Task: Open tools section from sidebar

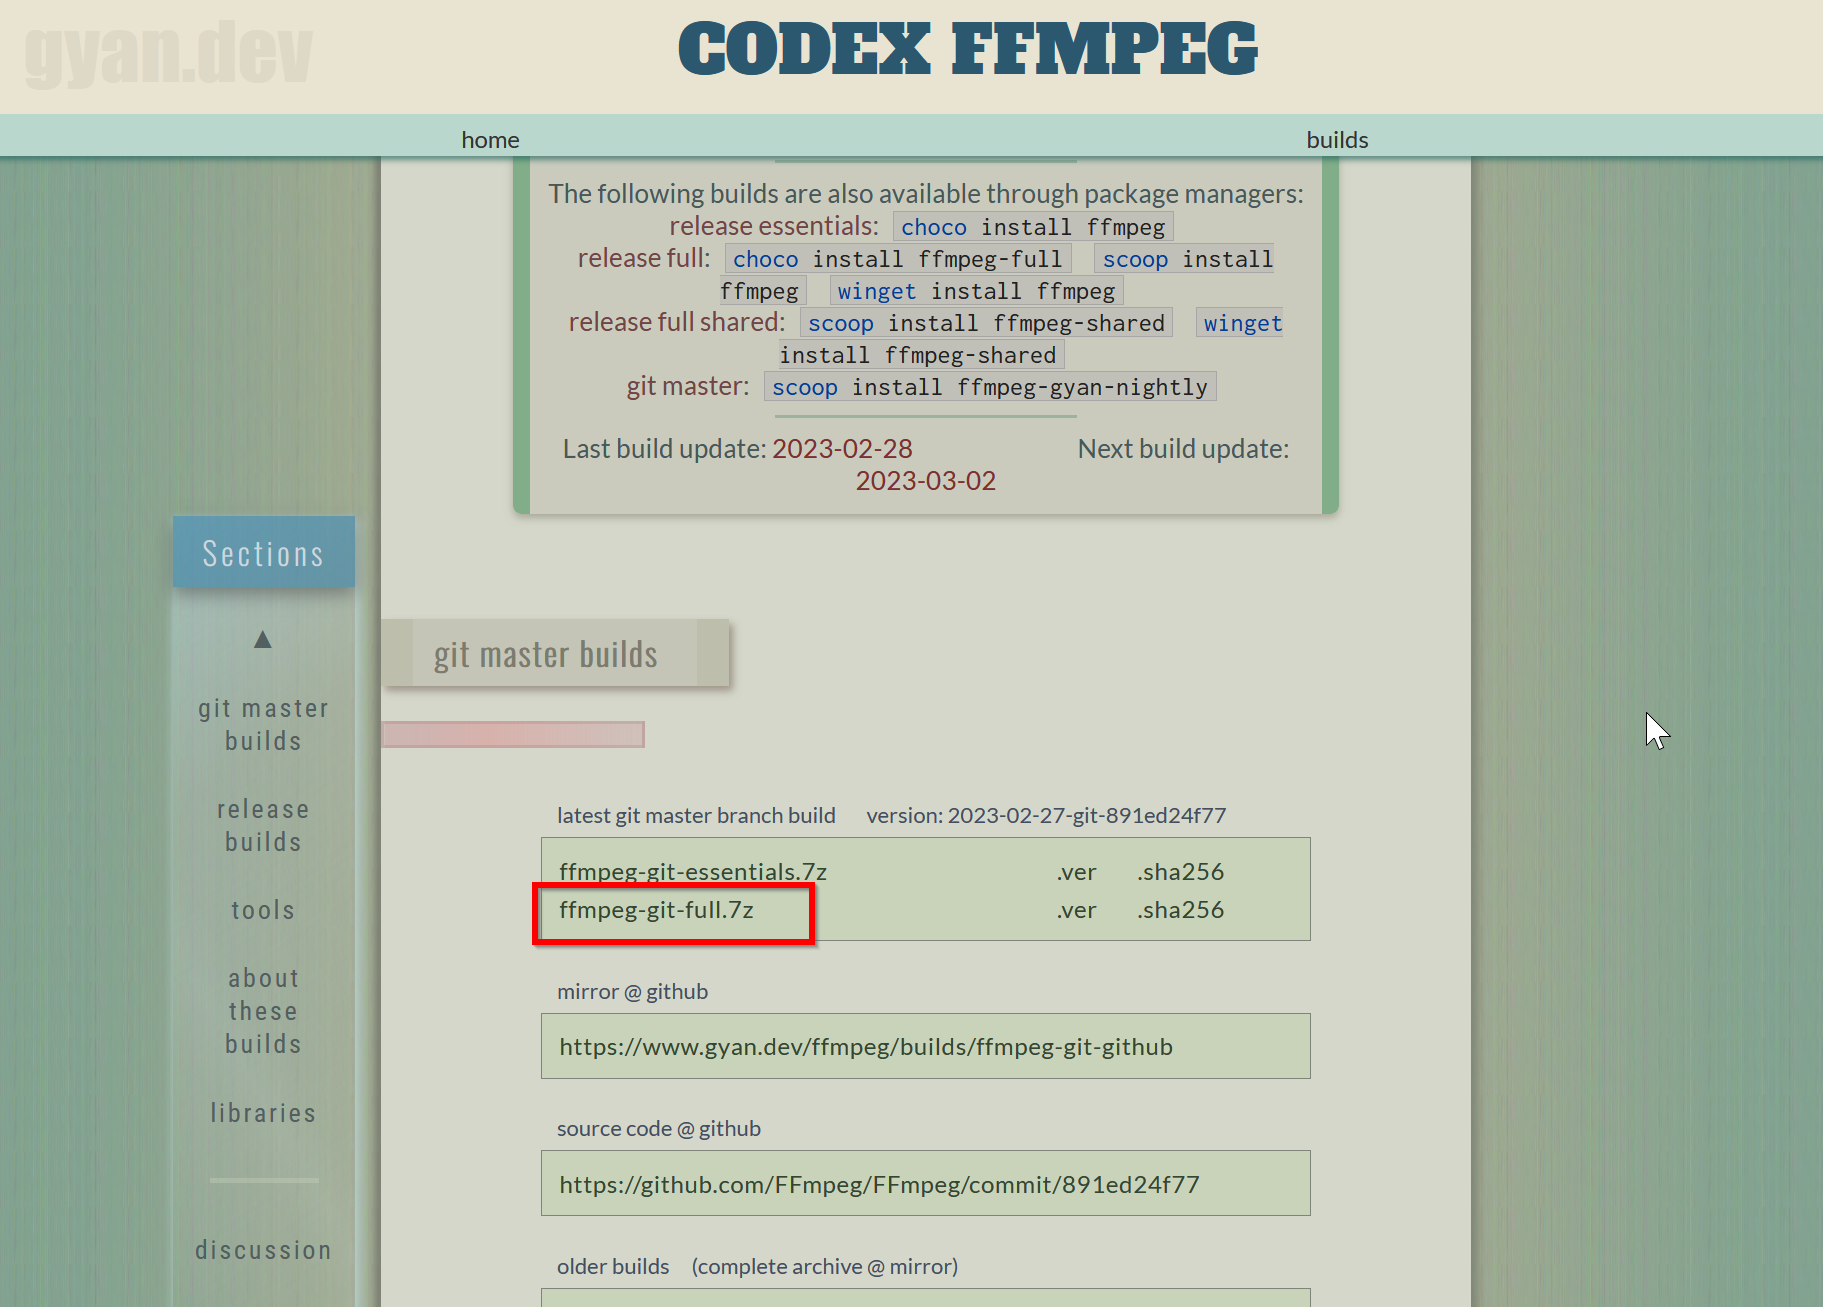Action: (x=263, y=910)
